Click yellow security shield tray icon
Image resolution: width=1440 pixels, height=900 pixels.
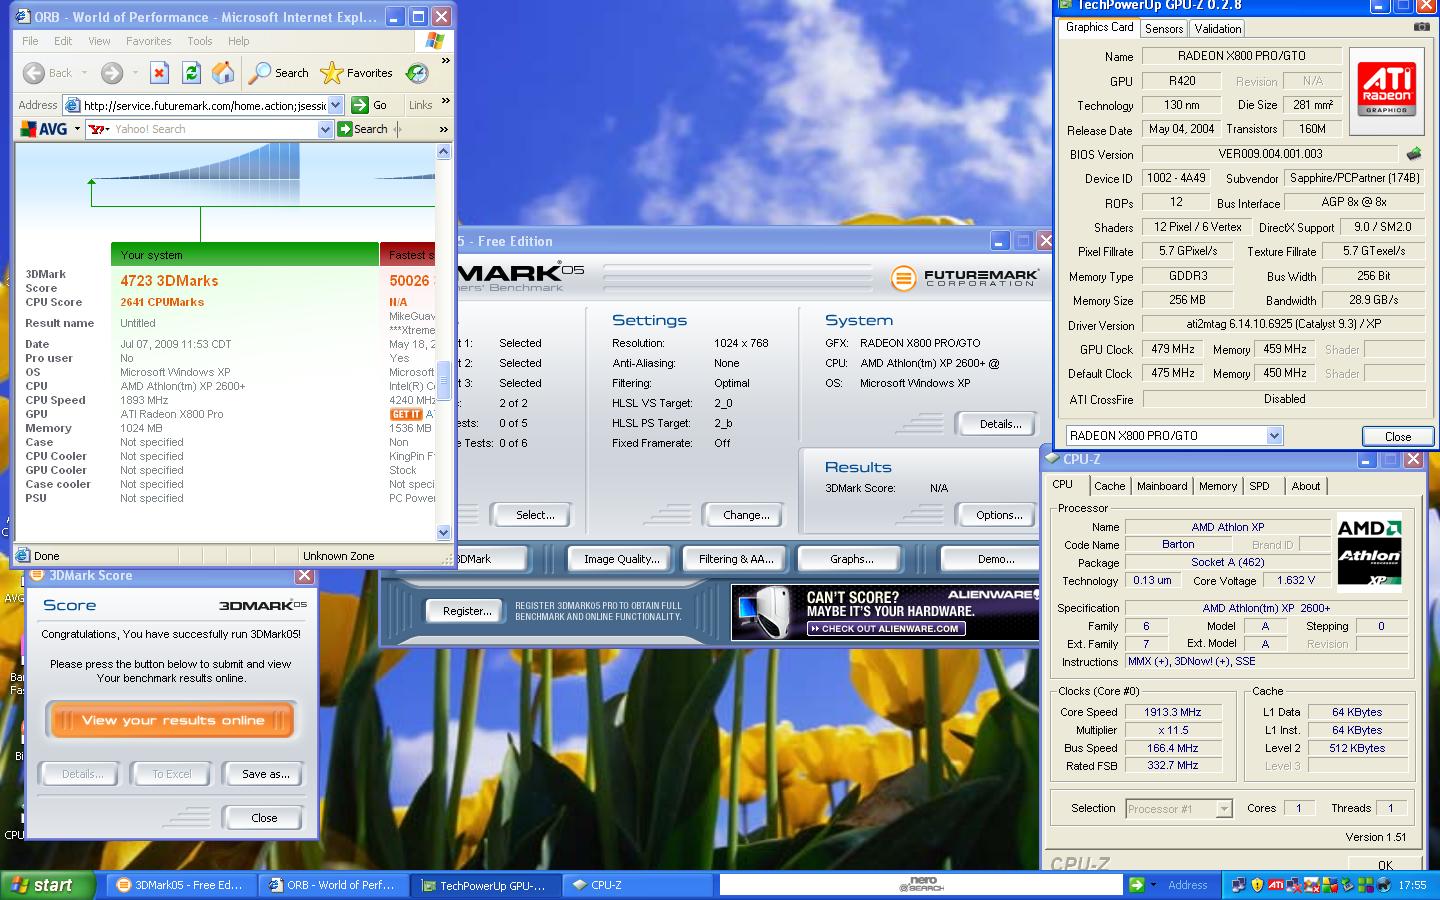coord(1258,885)
